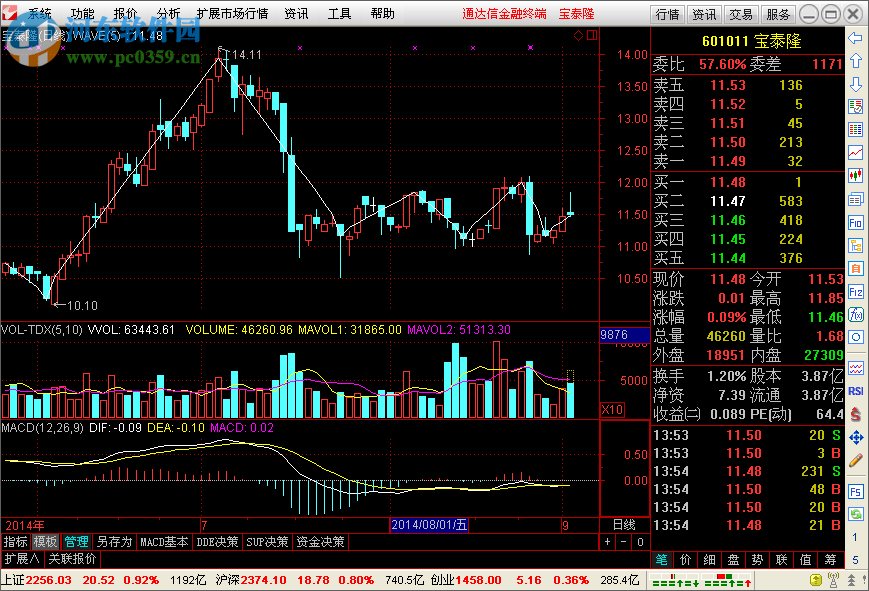Switch to the candlestick chart icon

tap(855, 176)
